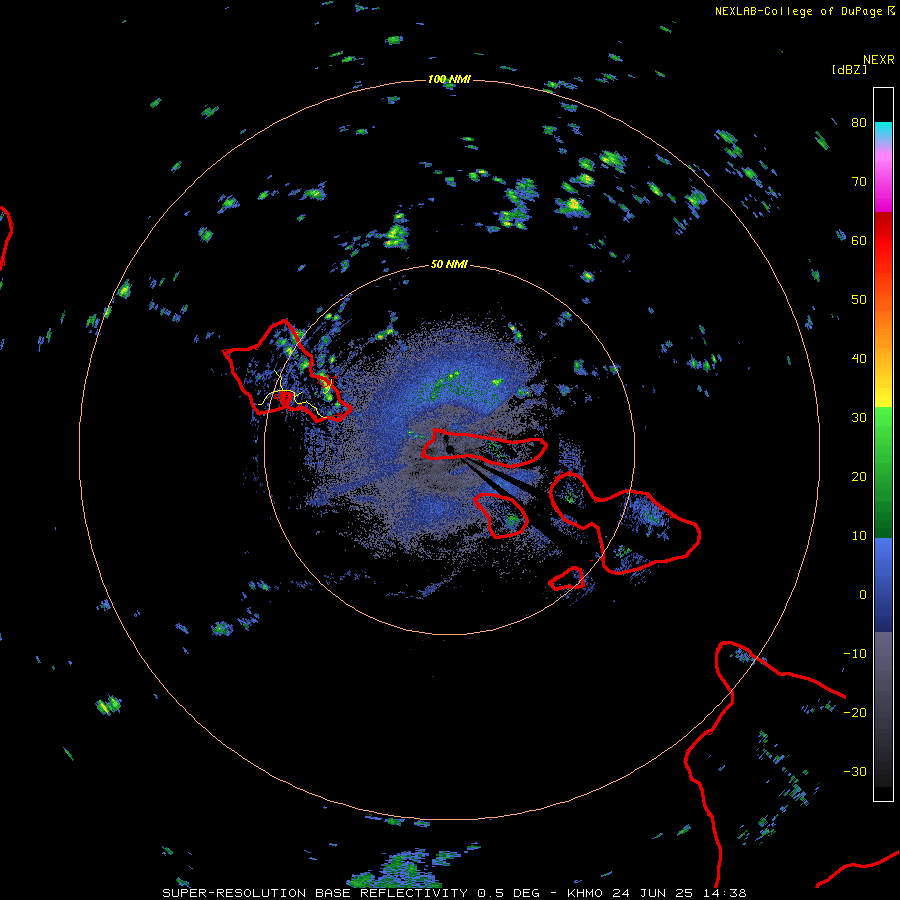This screenshot has width=900, height=900.
Task: Click the 30 value on dBZ scale
Action: click(859, 418)
